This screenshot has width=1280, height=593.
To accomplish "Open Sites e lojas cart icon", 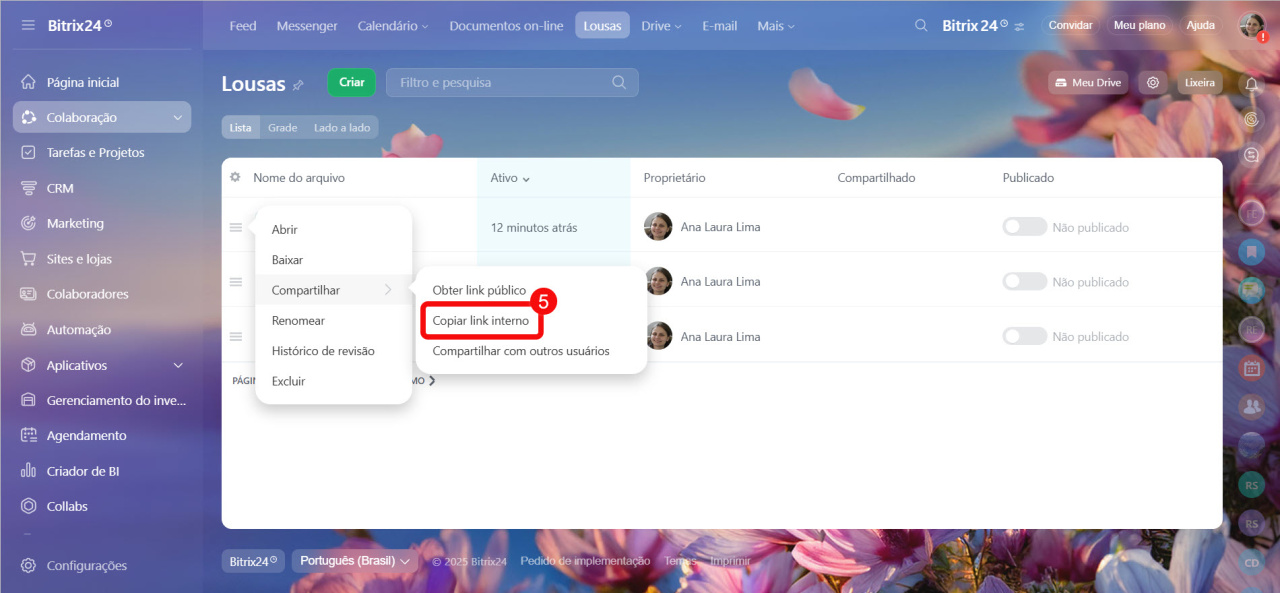I will pos(28,259).
